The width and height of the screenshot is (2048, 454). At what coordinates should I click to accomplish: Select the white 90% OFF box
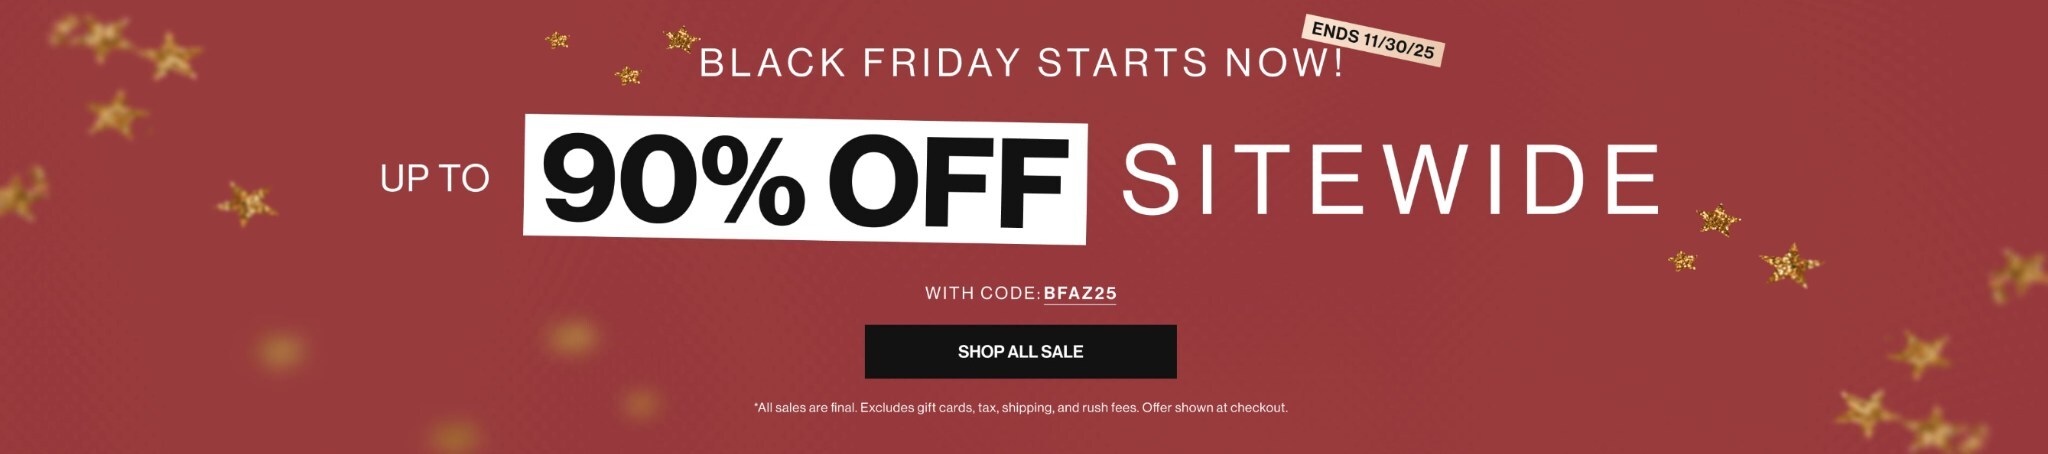click(805, 181)
